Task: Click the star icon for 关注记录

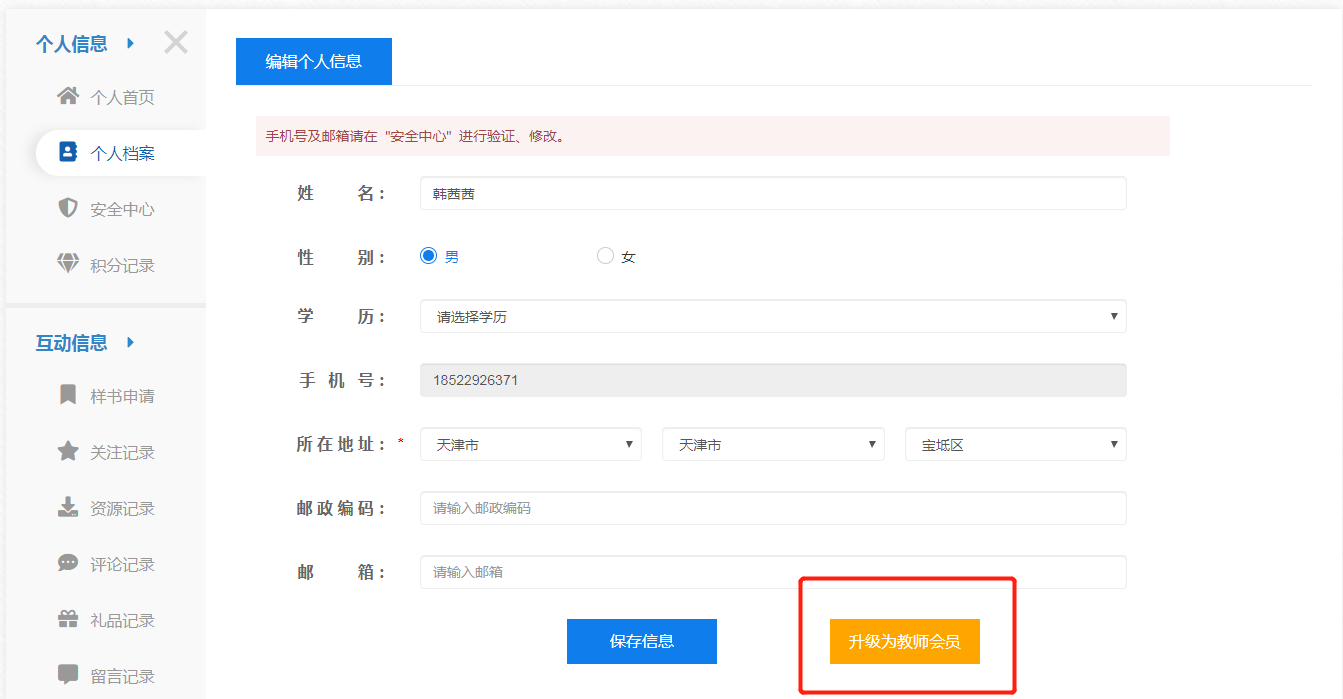Action: pyautogui.click(x=67, y=451)
